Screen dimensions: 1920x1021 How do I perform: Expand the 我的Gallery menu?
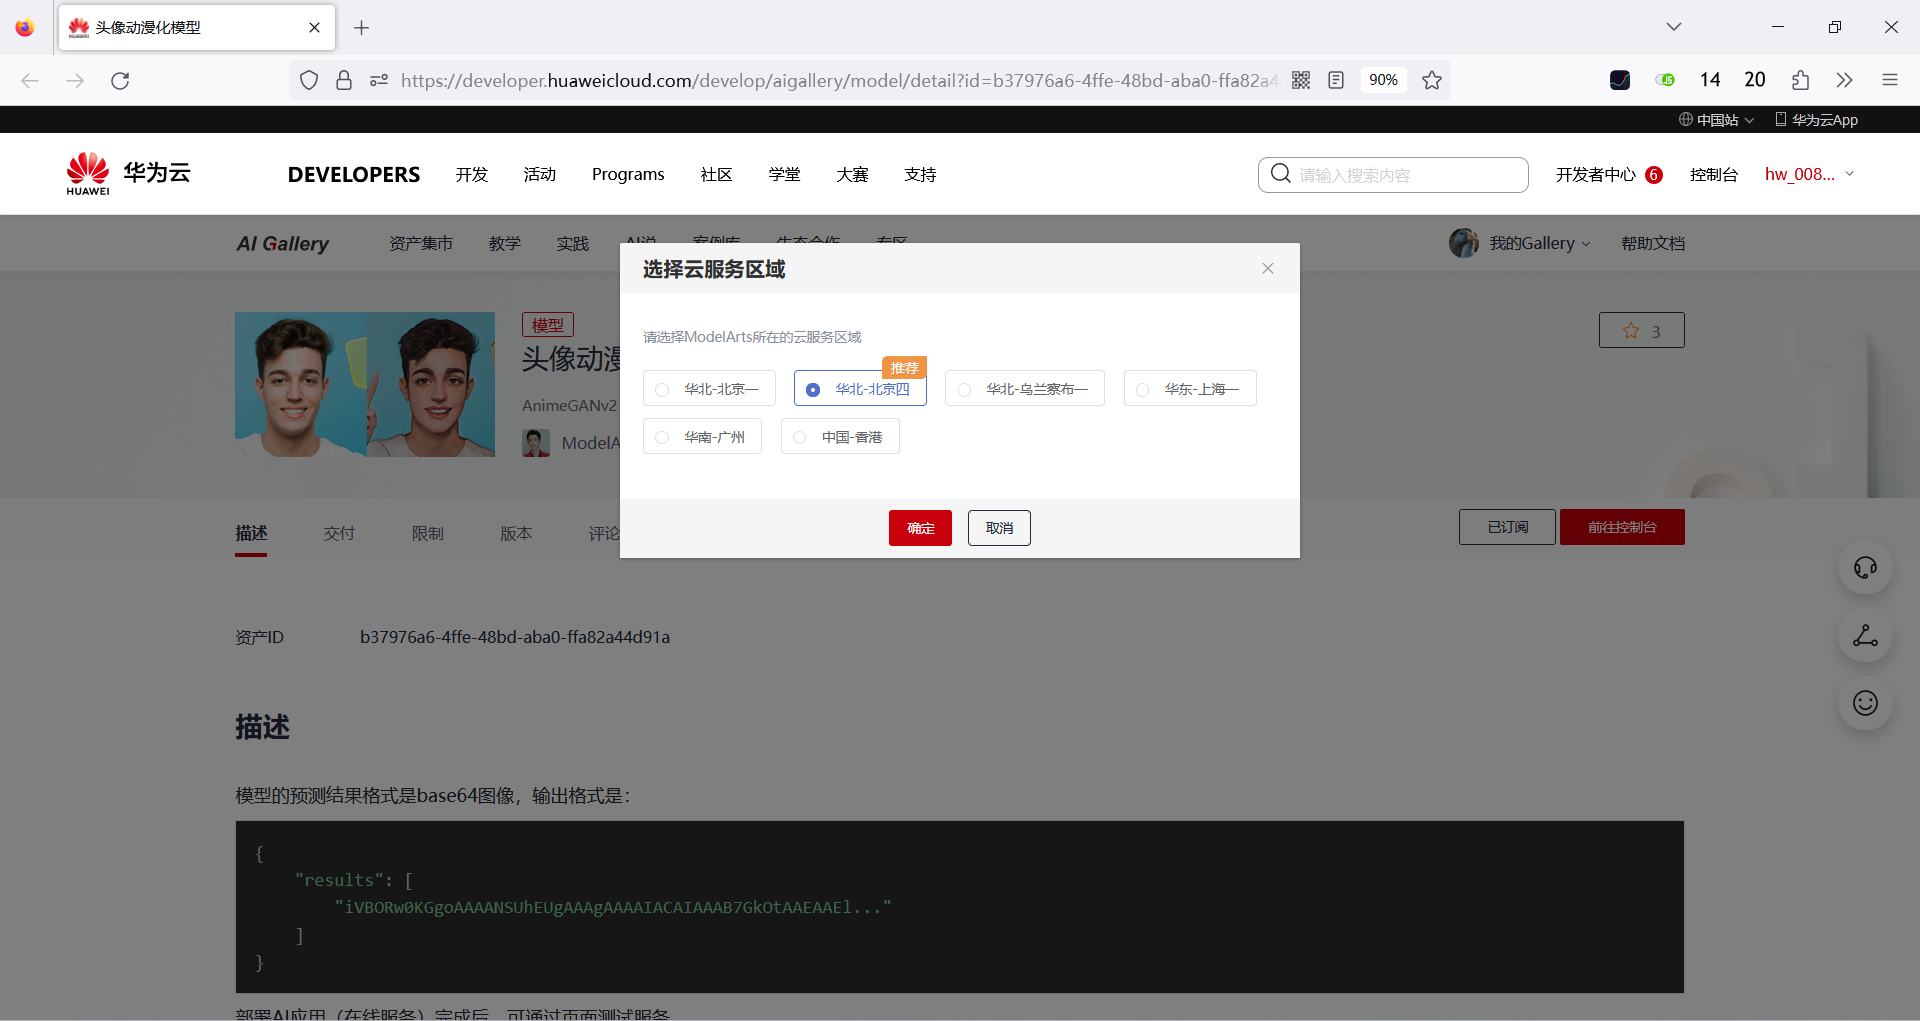tap(1529, 243)
